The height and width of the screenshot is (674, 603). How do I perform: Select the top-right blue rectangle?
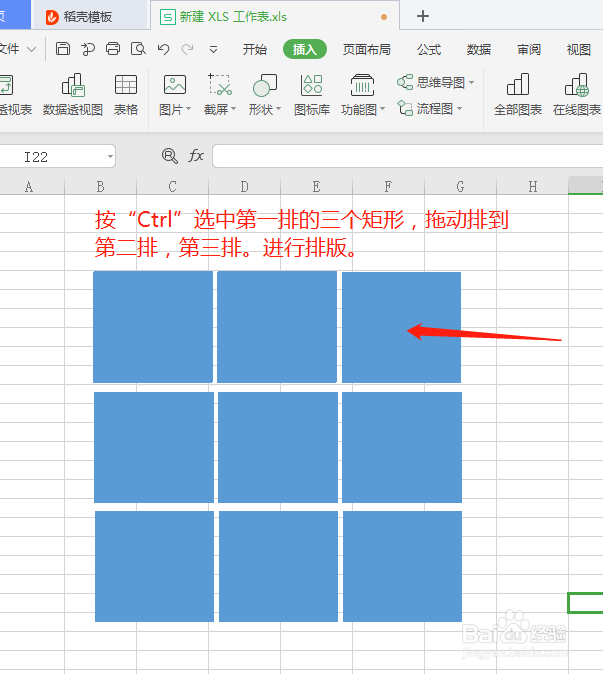coord(401,327)
